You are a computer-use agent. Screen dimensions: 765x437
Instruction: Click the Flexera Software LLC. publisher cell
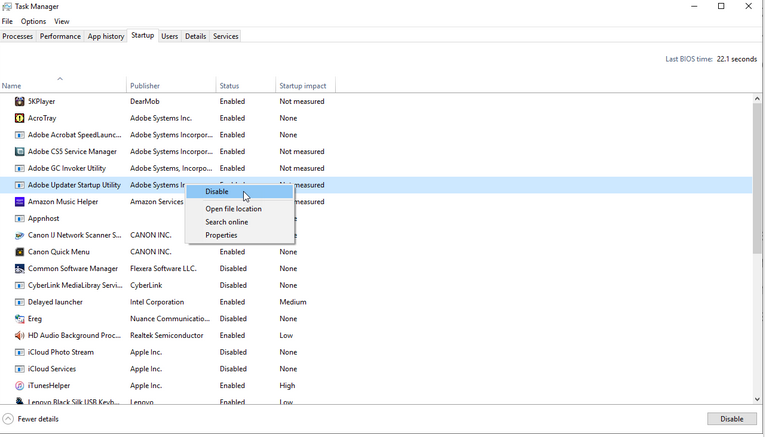coord(163,268)
